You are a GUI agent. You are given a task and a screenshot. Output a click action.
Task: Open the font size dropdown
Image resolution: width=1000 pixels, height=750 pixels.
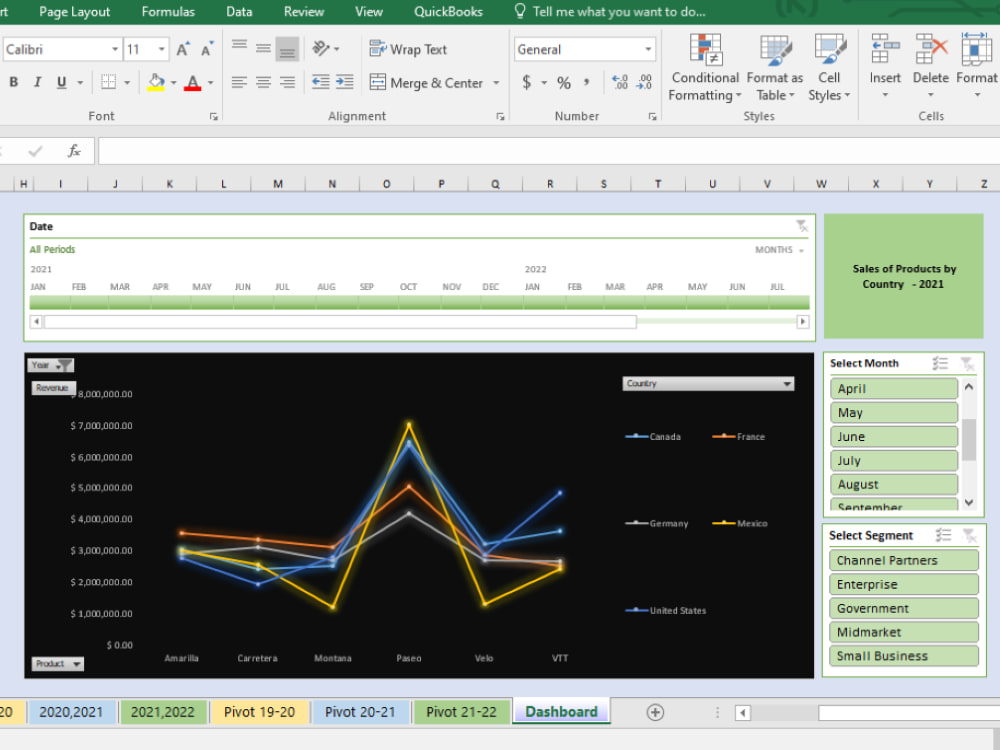coord(162,49)
